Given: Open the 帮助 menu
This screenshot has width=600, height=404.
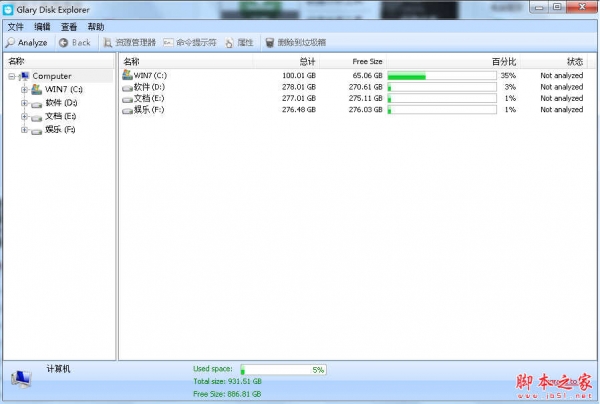Looking at the screenshot, I should [x=96, y=27].
